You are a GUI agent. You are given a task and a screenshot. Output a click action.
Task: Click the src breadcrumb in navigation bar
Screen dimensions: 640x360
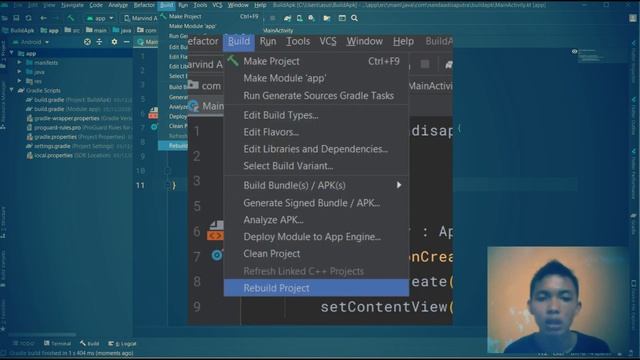(72, 31)
